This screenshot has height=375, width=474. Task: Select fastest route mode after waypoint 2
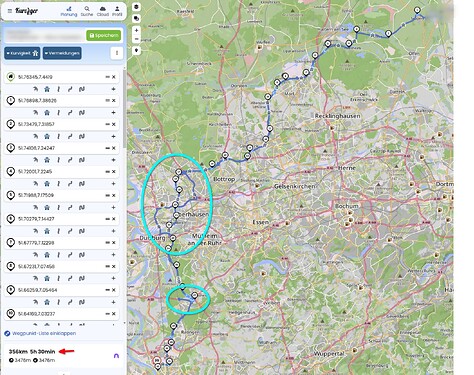click(35, 136)
